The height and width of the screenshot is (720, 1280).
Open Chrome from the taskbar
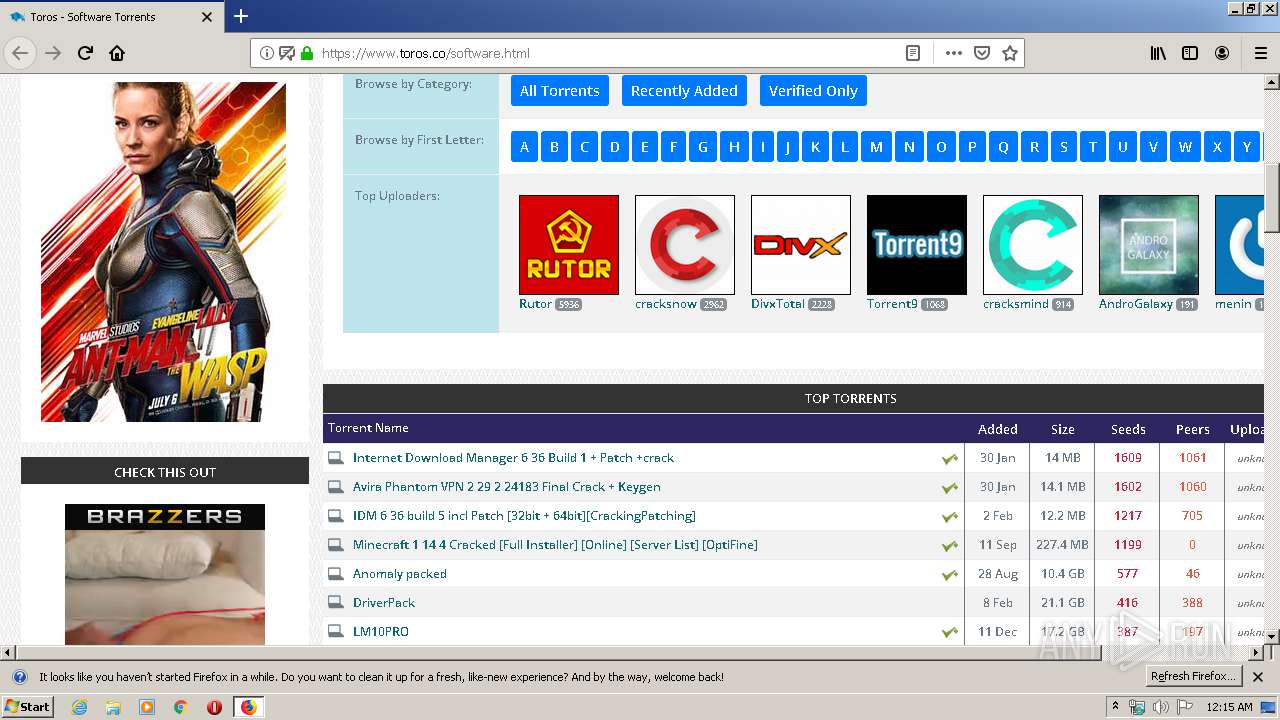pos(180,707)
